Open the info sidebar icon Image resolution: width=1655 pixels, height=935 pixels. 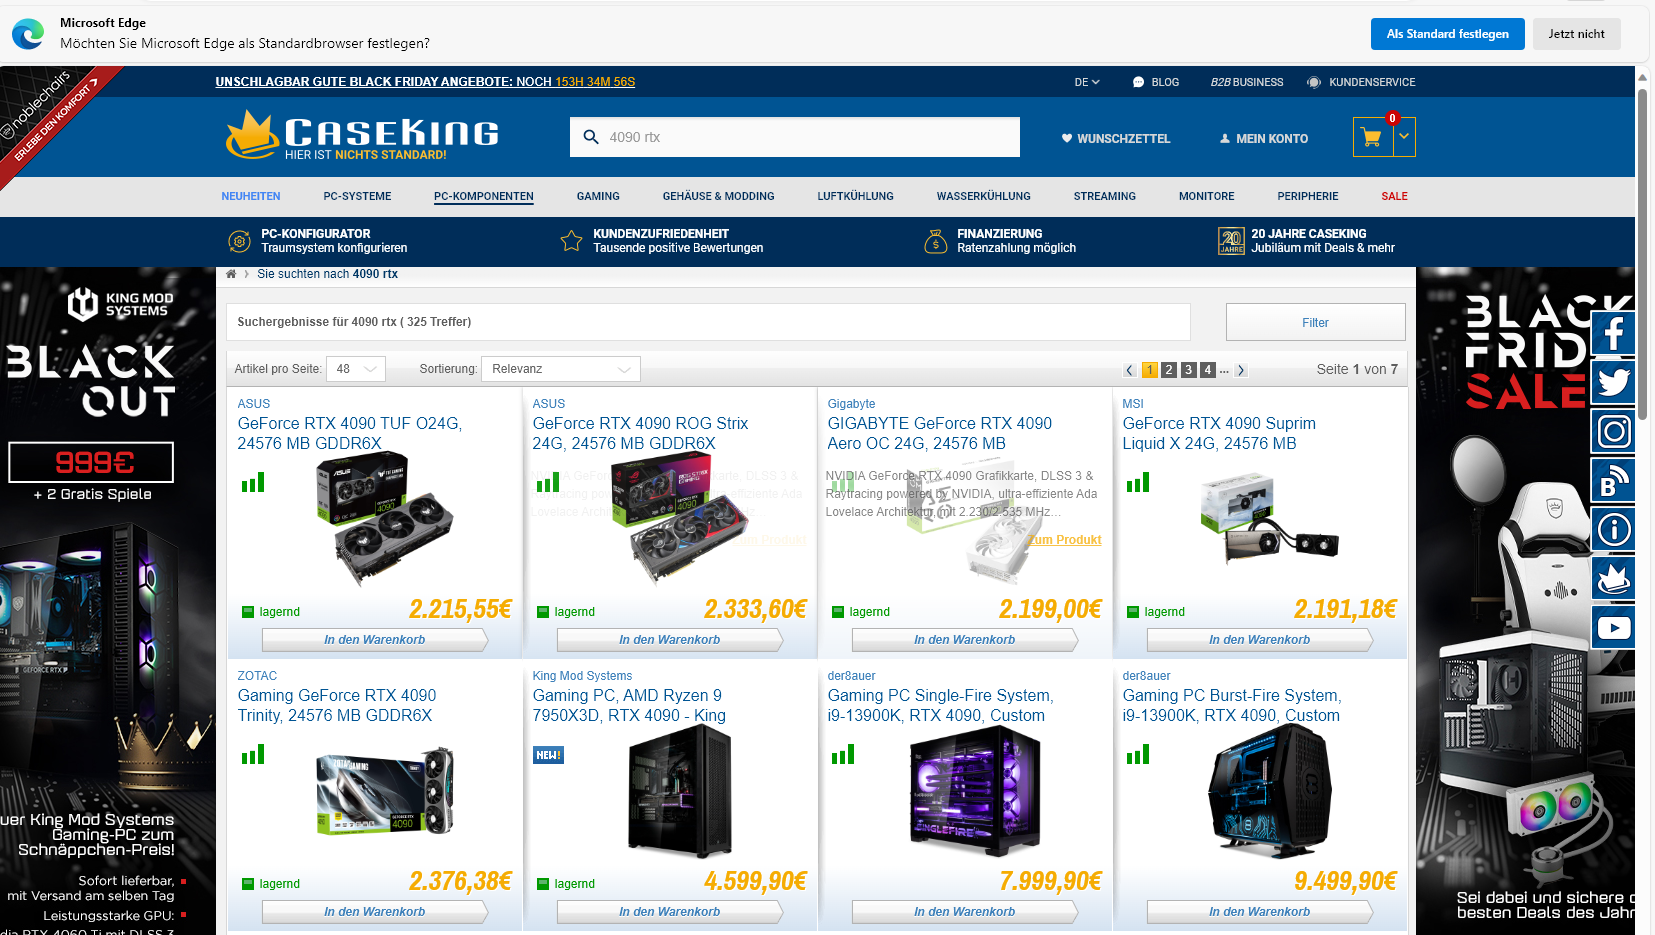click(1613, 529)
